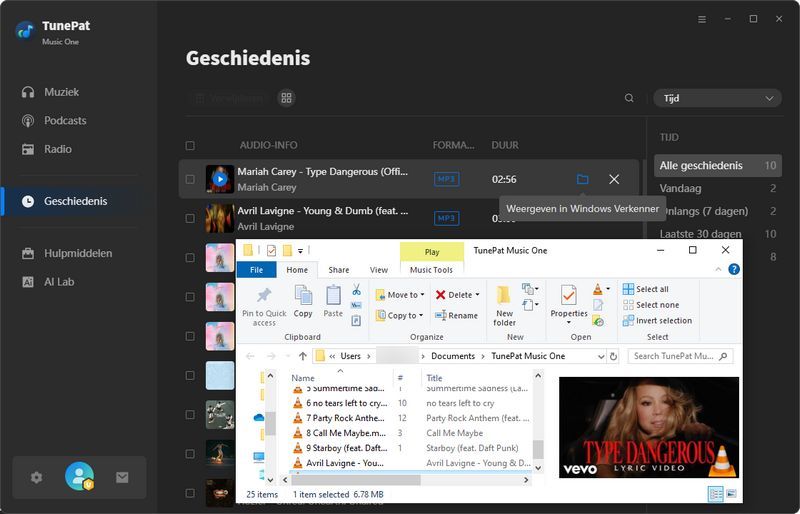
Task: Filter history by Vandaag
Action: 717,188
